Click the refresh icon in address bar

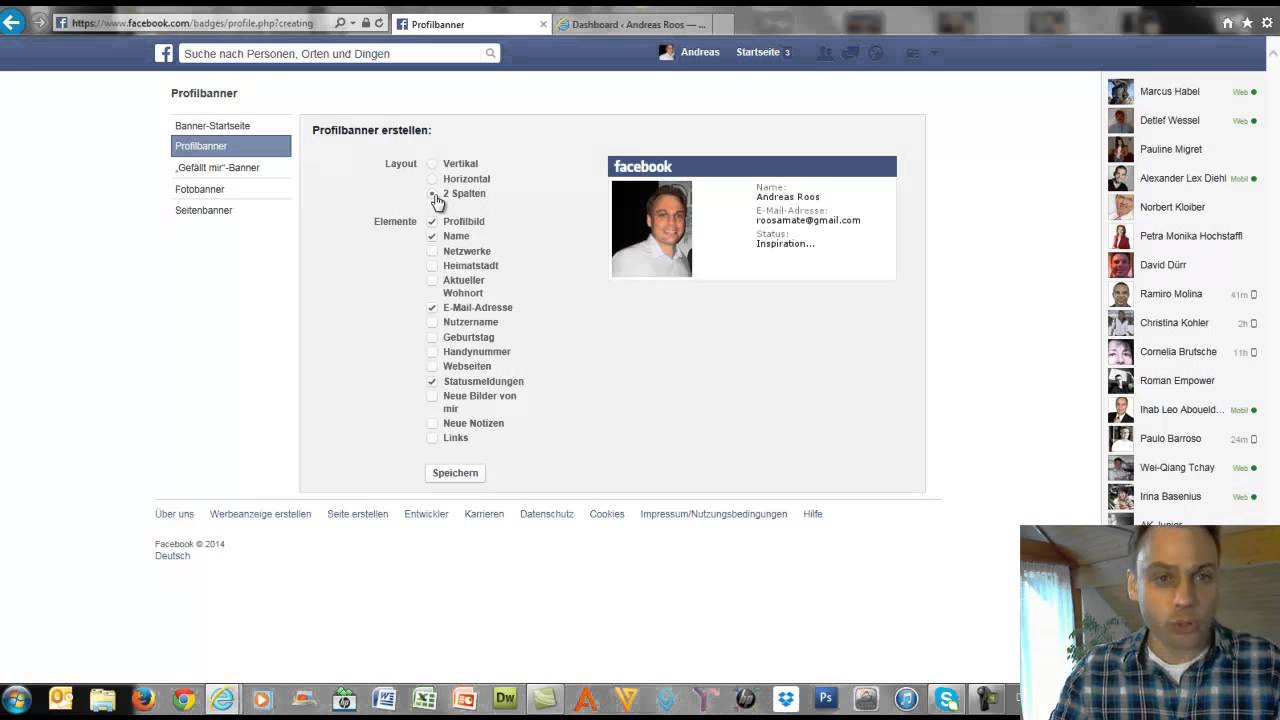coord(379,23)
